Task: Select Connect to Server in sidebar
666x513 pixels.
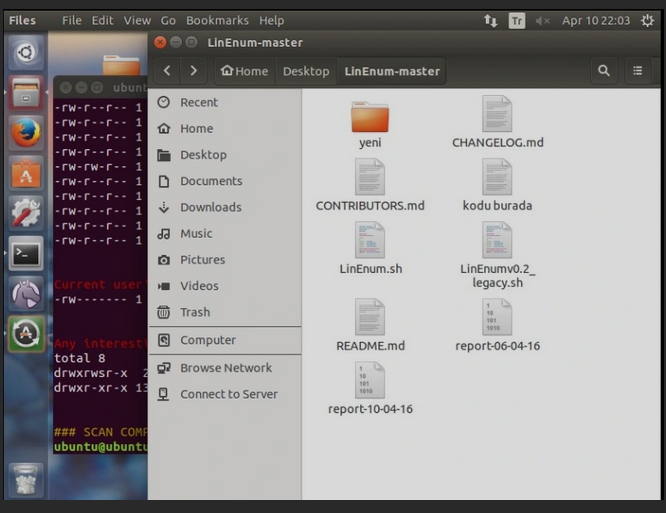Action: click(x=225, y=394)
